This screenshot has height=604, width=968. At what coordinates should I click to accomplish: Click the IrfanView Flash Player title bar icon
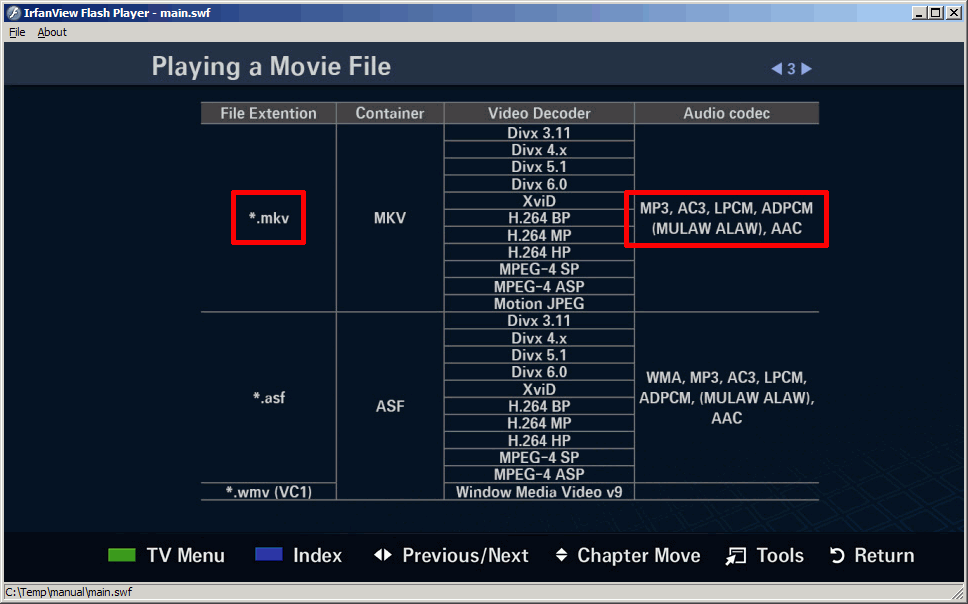(x=14, y=12)
